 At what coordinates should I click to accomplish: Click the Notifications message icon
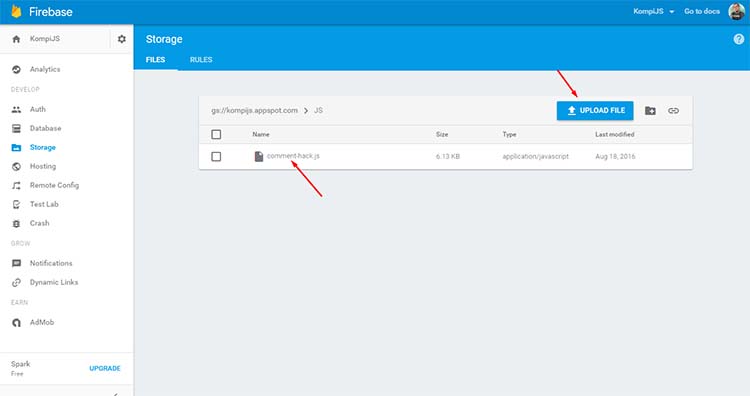tap(16, 264)
